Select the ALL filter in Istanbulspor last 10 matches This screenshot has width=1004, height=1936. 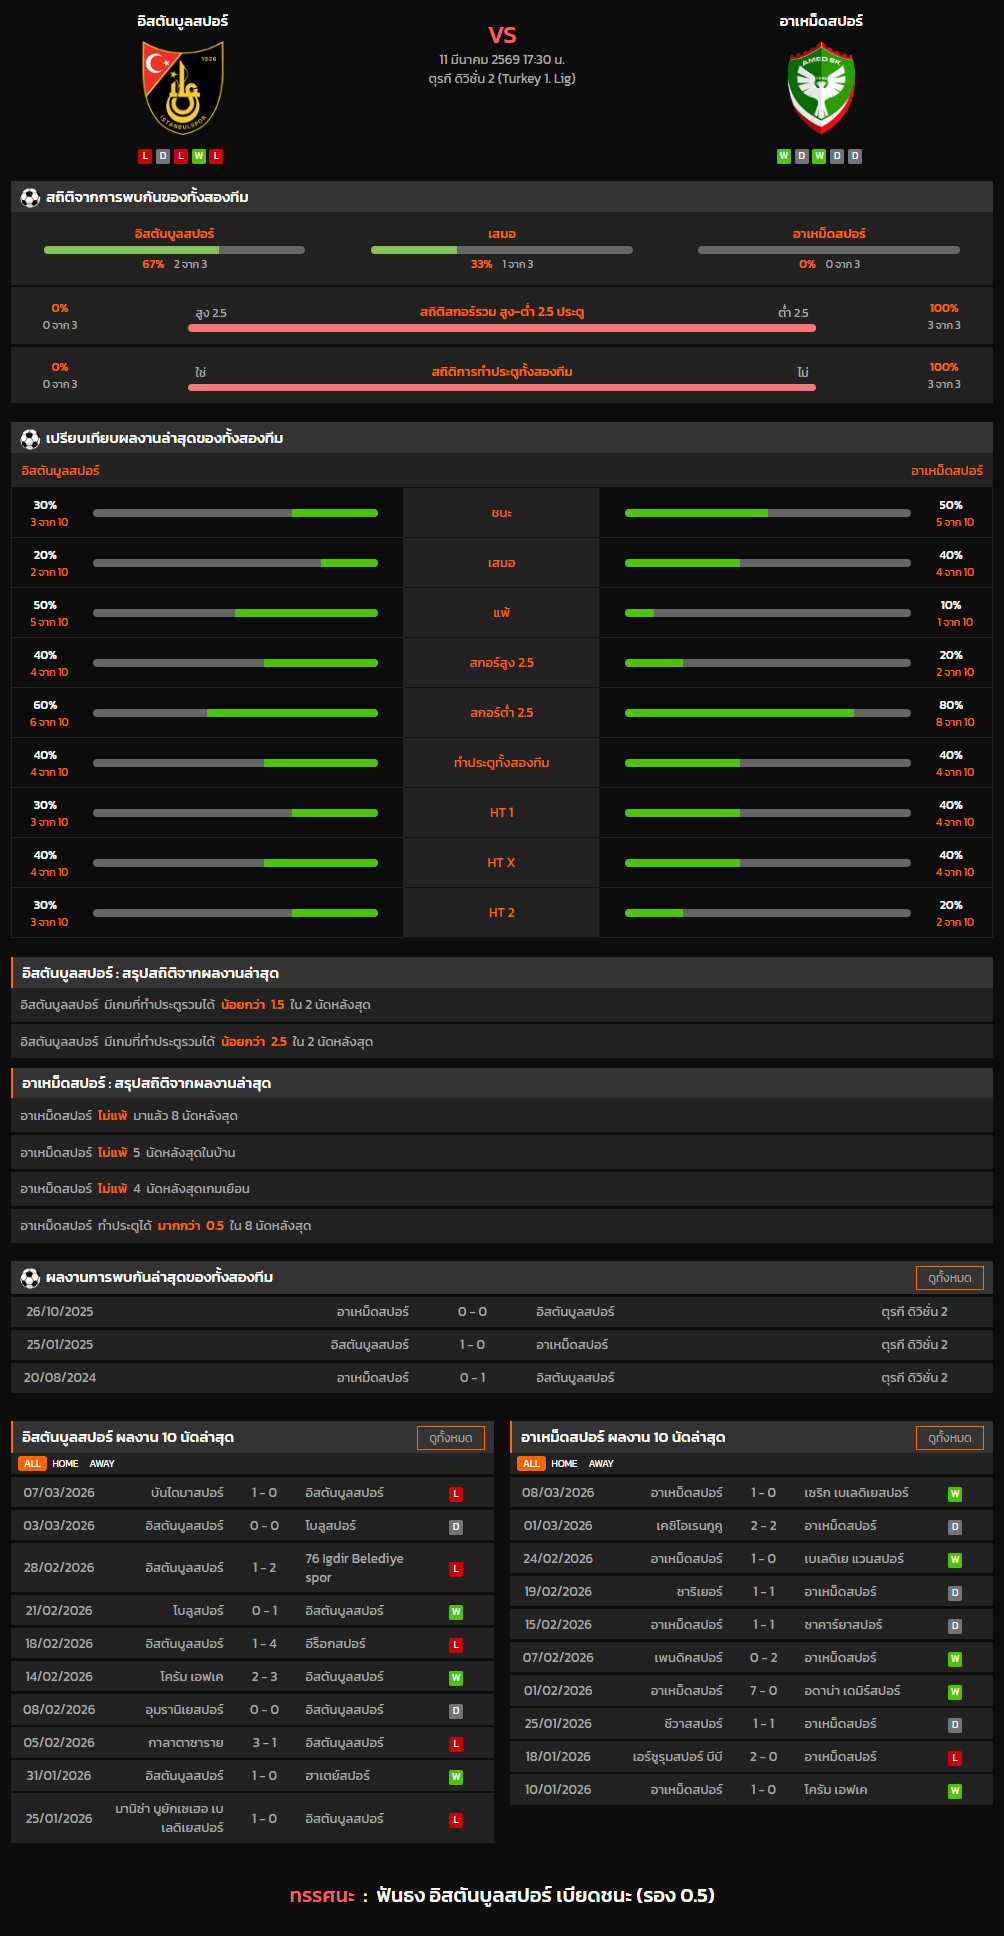click(32, 1464)
